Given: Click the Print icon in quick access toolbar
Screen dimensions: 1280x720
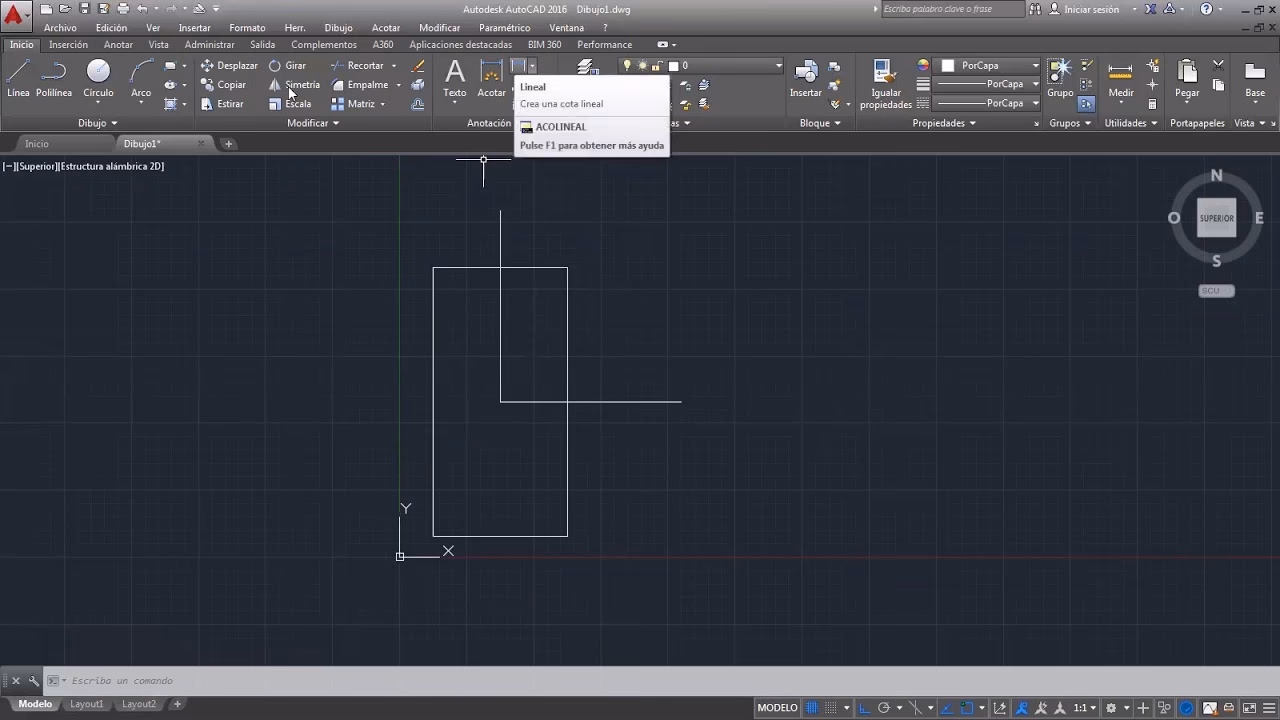Looking at the screenshot, I should click(123, 9).
